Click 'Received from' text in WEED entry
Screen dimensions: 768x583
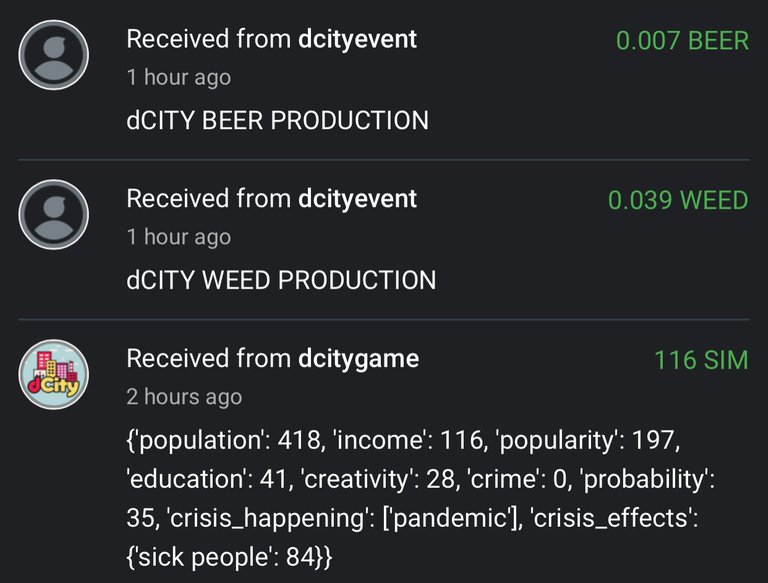(209, 198)
